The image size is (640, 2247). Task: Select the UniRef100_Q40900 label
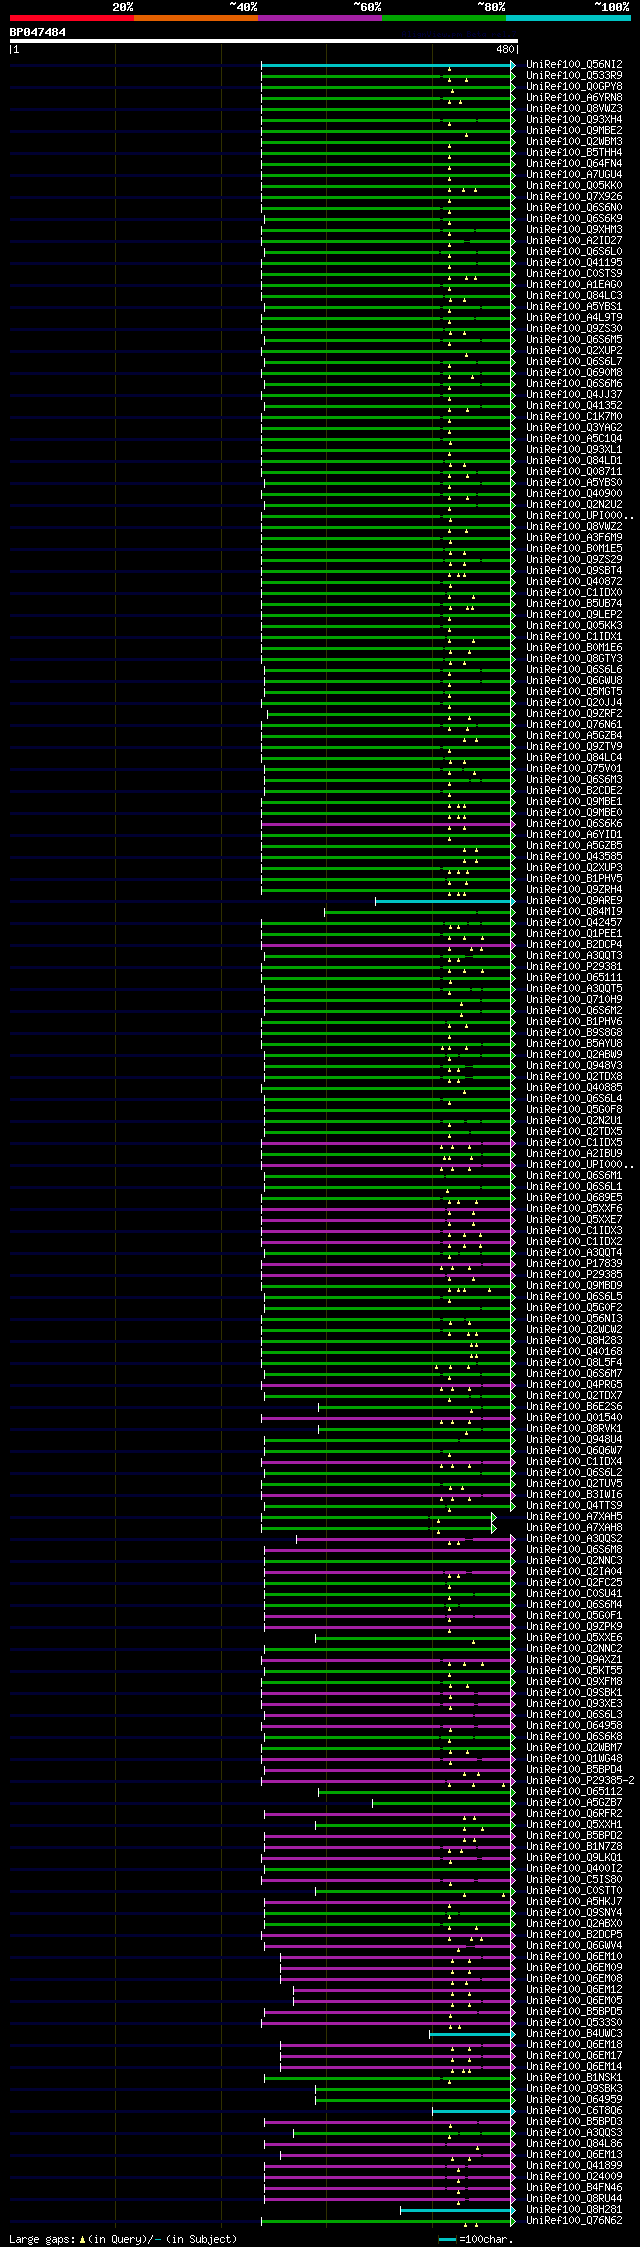574,493
